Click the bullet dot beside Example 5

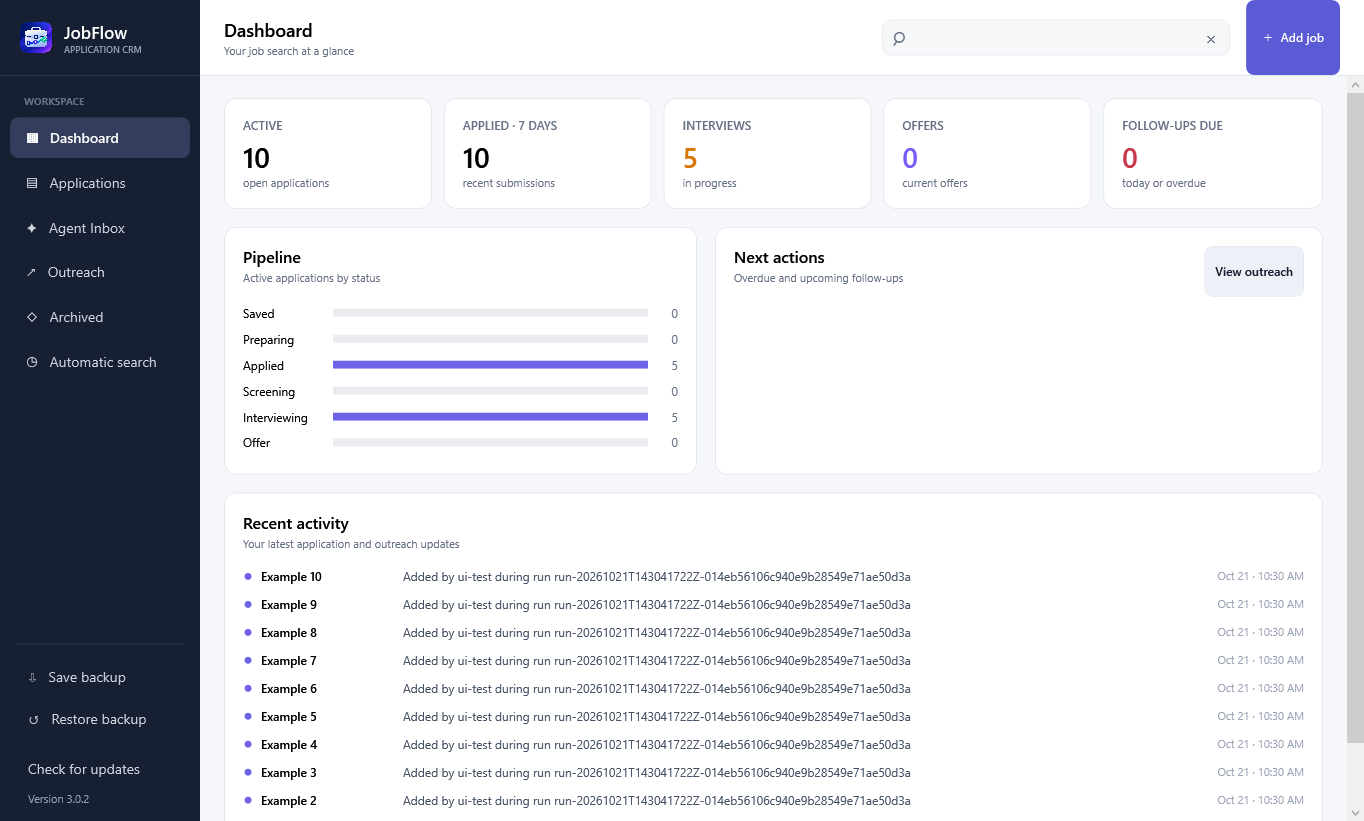point(248,716)
